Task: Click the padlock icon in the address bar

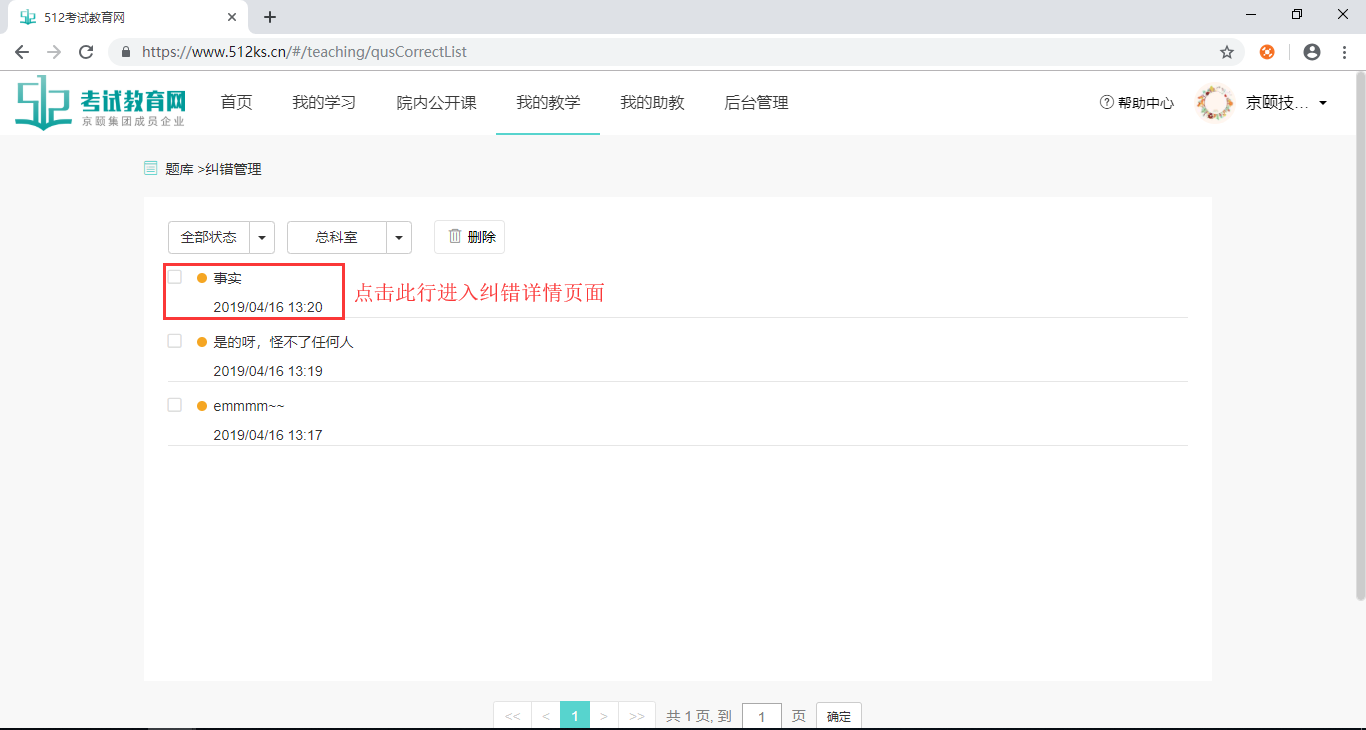Action: pyautogui.click(x=125, y=51)
